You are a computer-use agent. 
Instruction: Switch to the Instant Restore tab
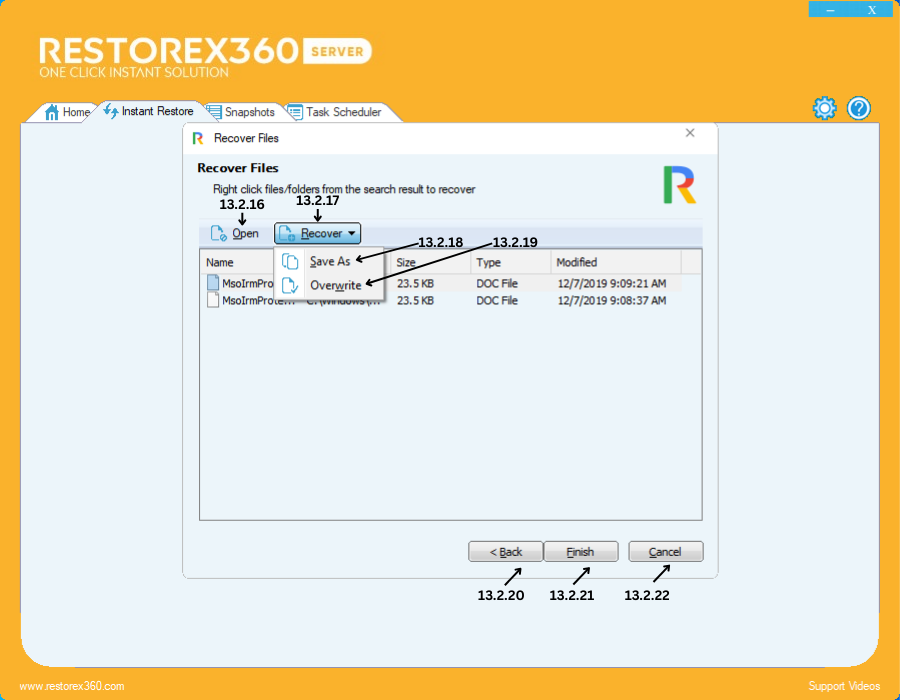pyautogui.click(x=149, y=111)
